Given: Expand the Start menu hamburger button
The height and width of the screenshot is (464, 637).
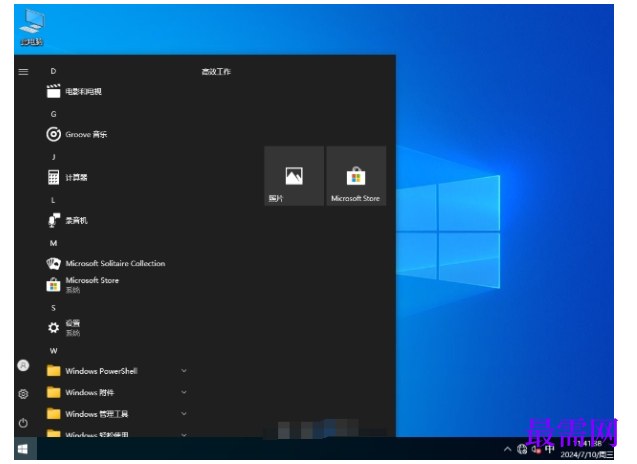Looking at the screenshot, I should coord(24,72).
